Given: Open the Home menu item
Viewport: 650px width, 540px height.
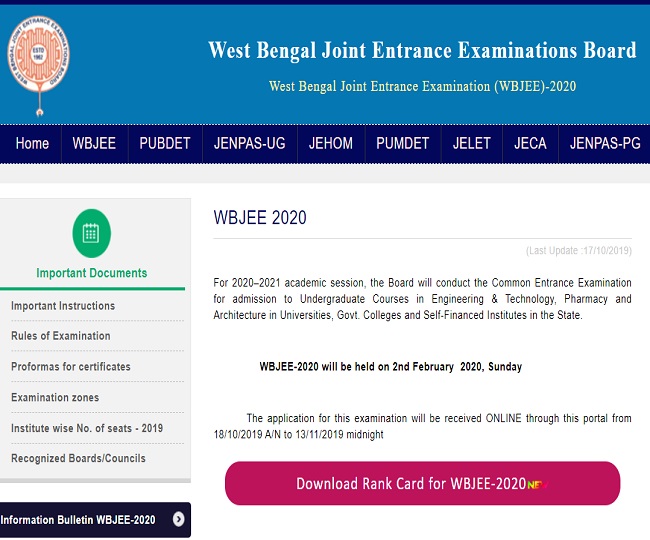Looking at the screenshot, I should (x=32, y=143).
